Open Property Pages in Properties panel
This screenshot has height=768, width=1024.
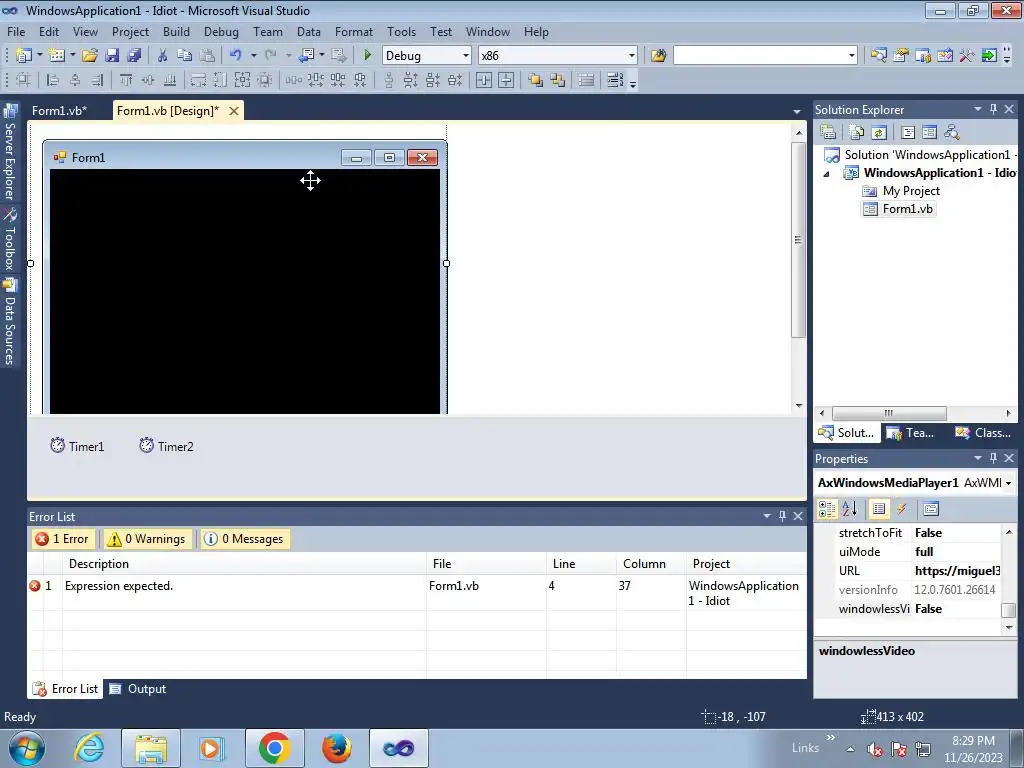(931, 509)
